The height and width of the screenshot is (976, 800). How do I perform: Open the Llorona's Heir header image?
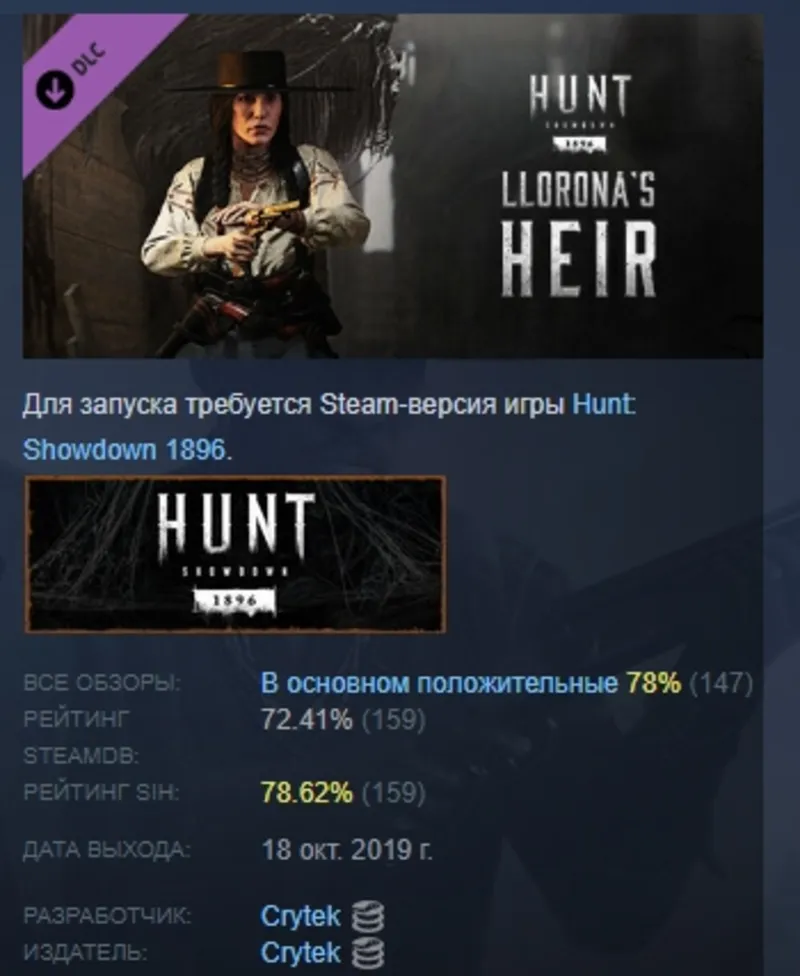(x=393, y=185)
